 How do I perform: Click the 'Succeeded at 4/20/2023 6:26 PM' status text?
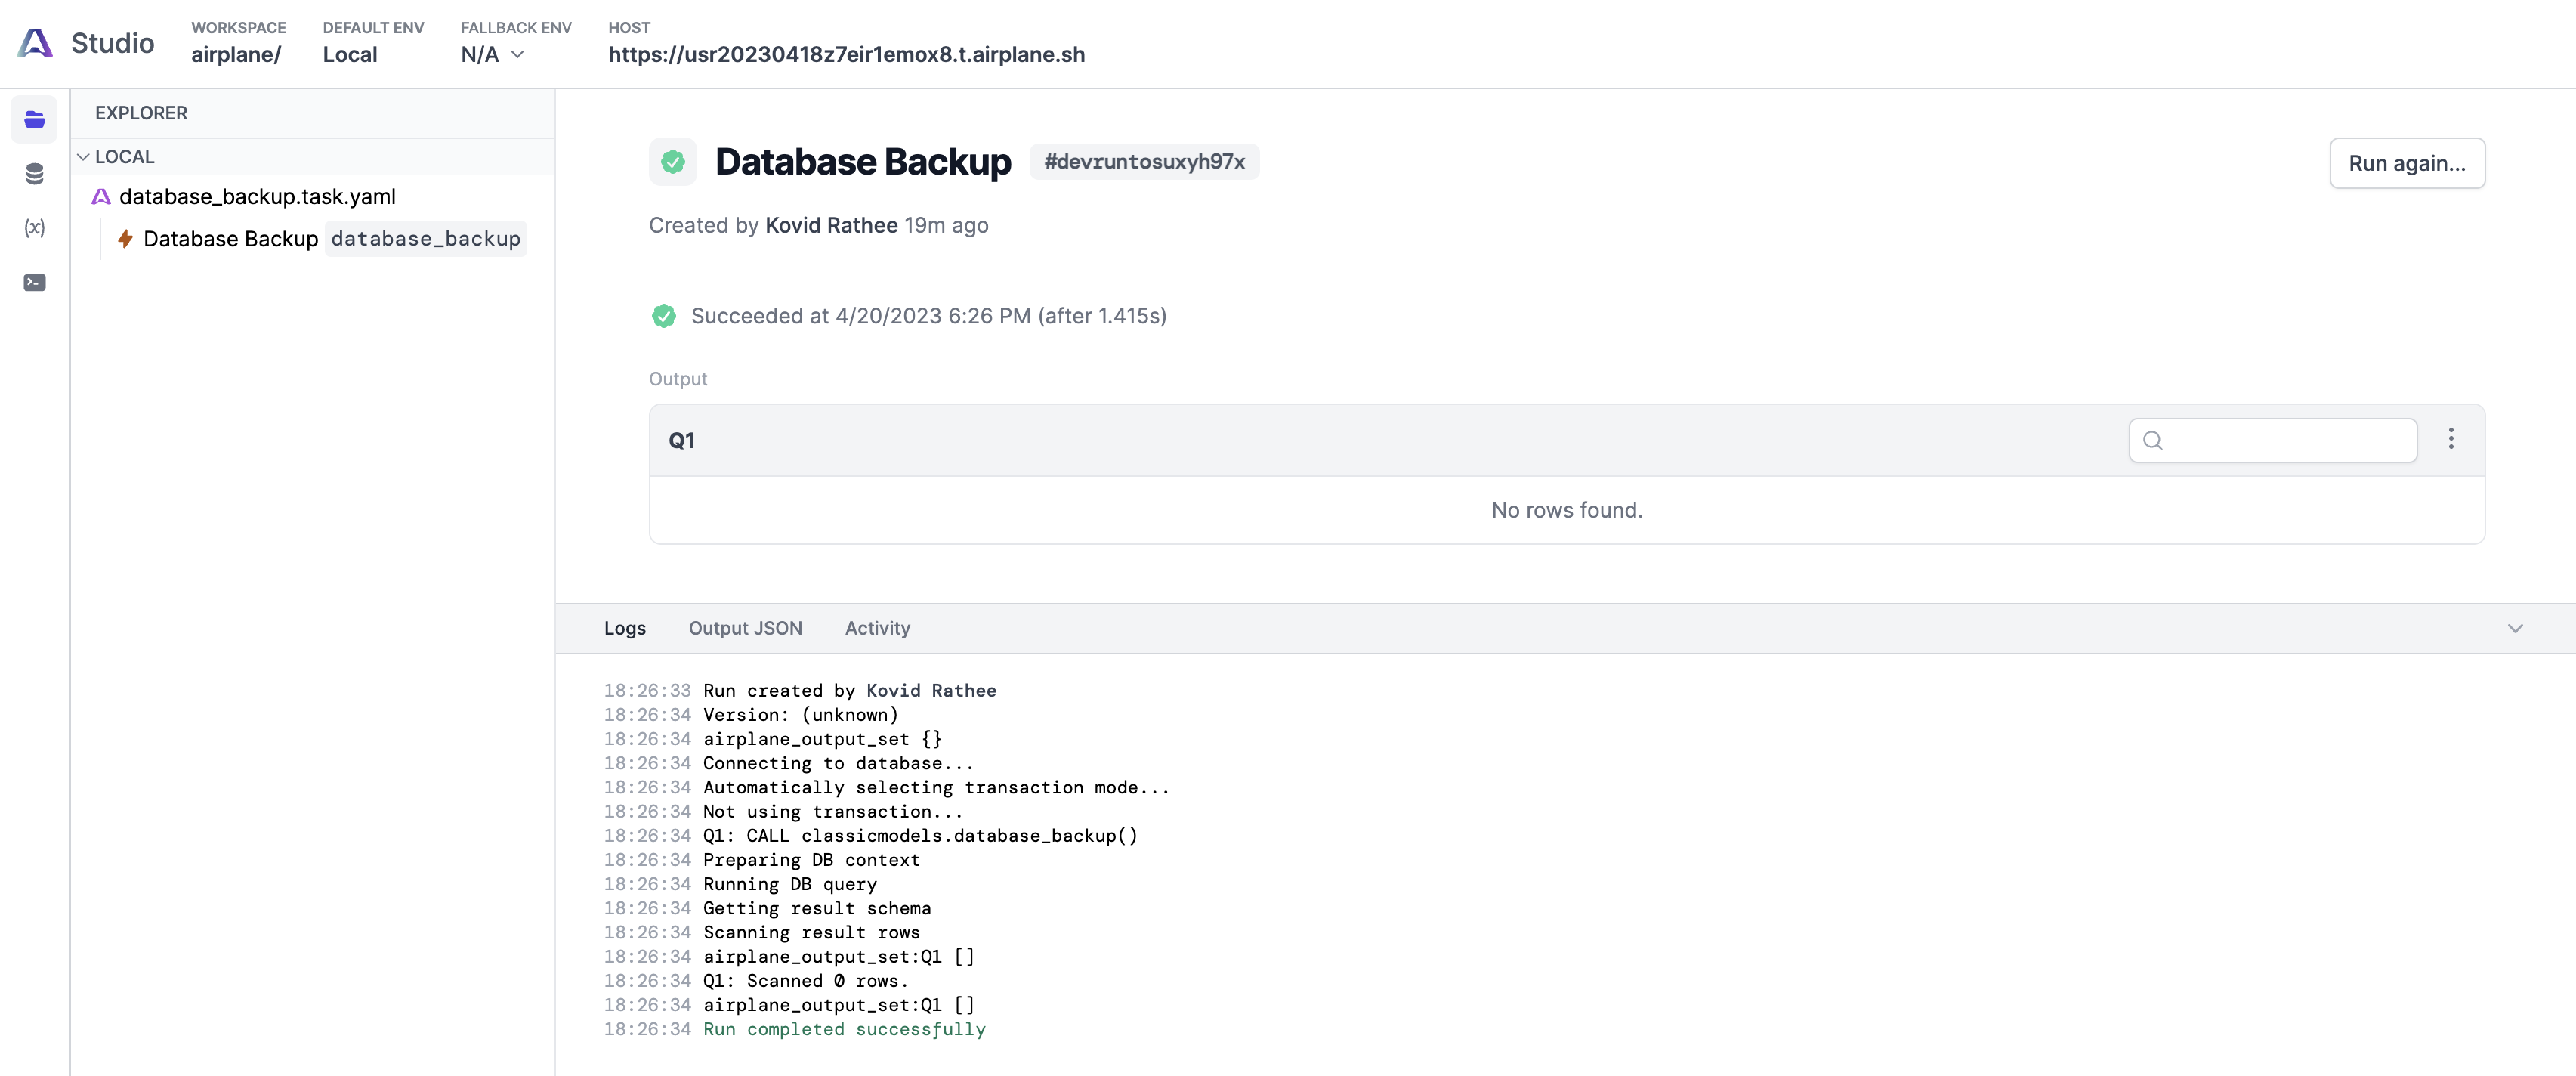point(928,317)
